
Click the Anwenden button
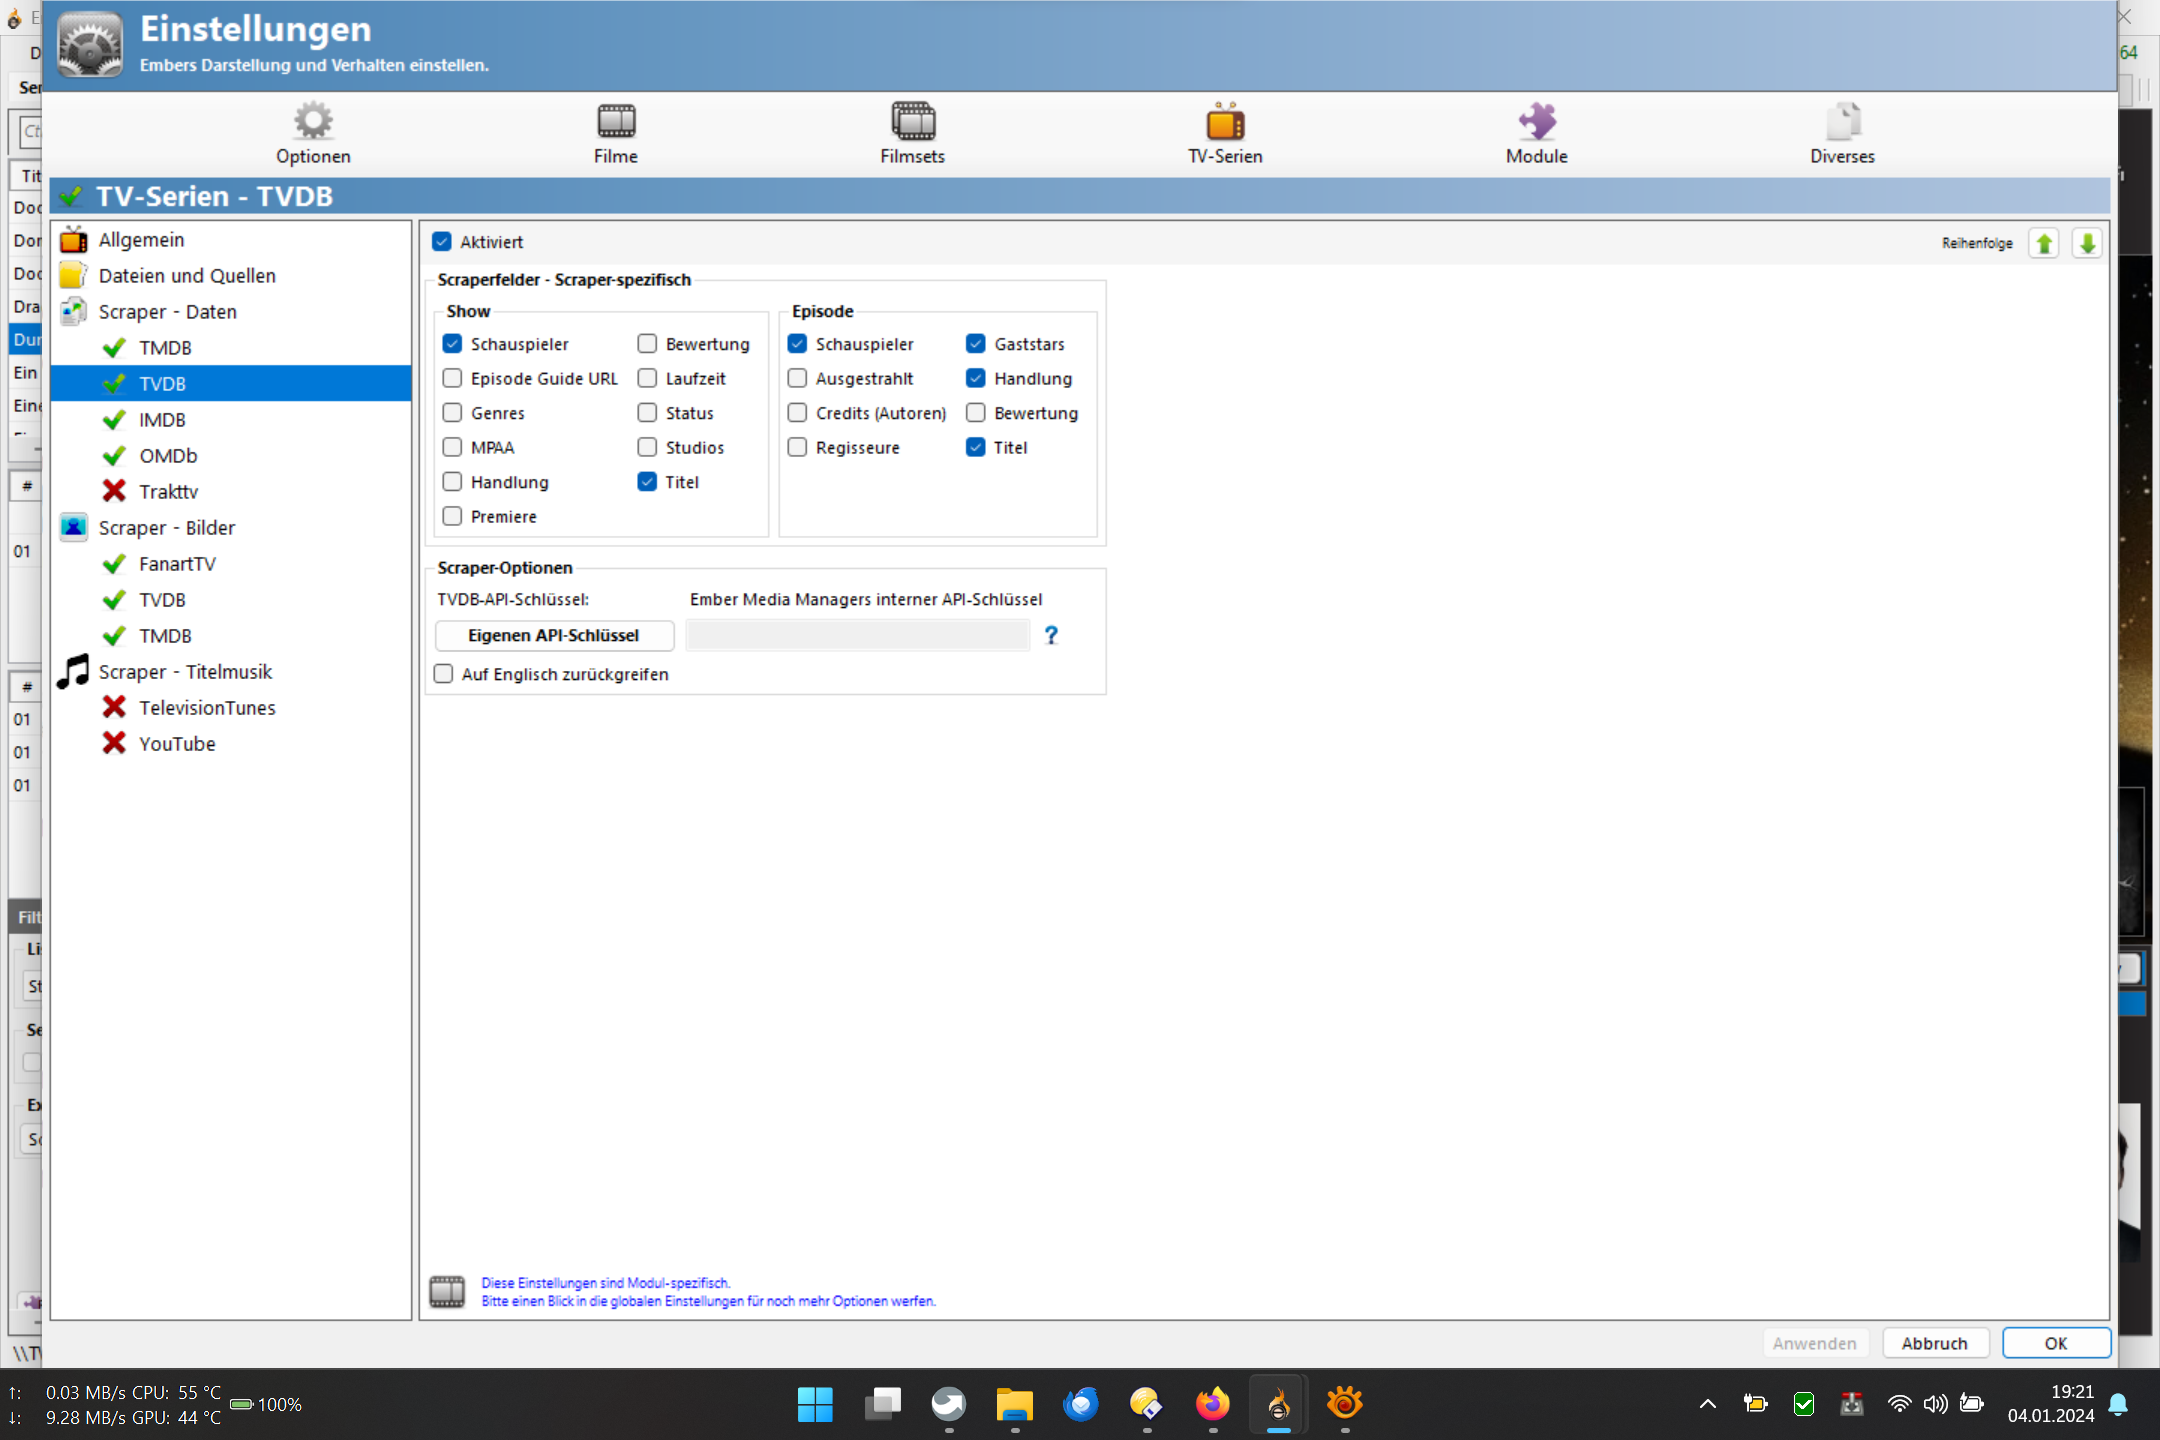coord(1815,1343)
